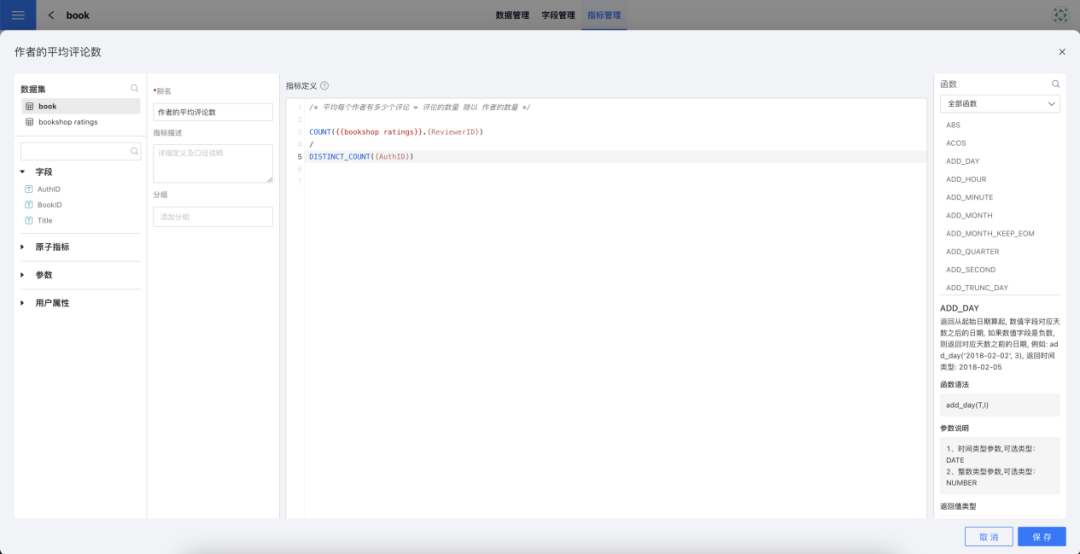1080x554 pixels.
Task: Search datasets with the 数据集 magnifier icon
Action: [134, 88]
